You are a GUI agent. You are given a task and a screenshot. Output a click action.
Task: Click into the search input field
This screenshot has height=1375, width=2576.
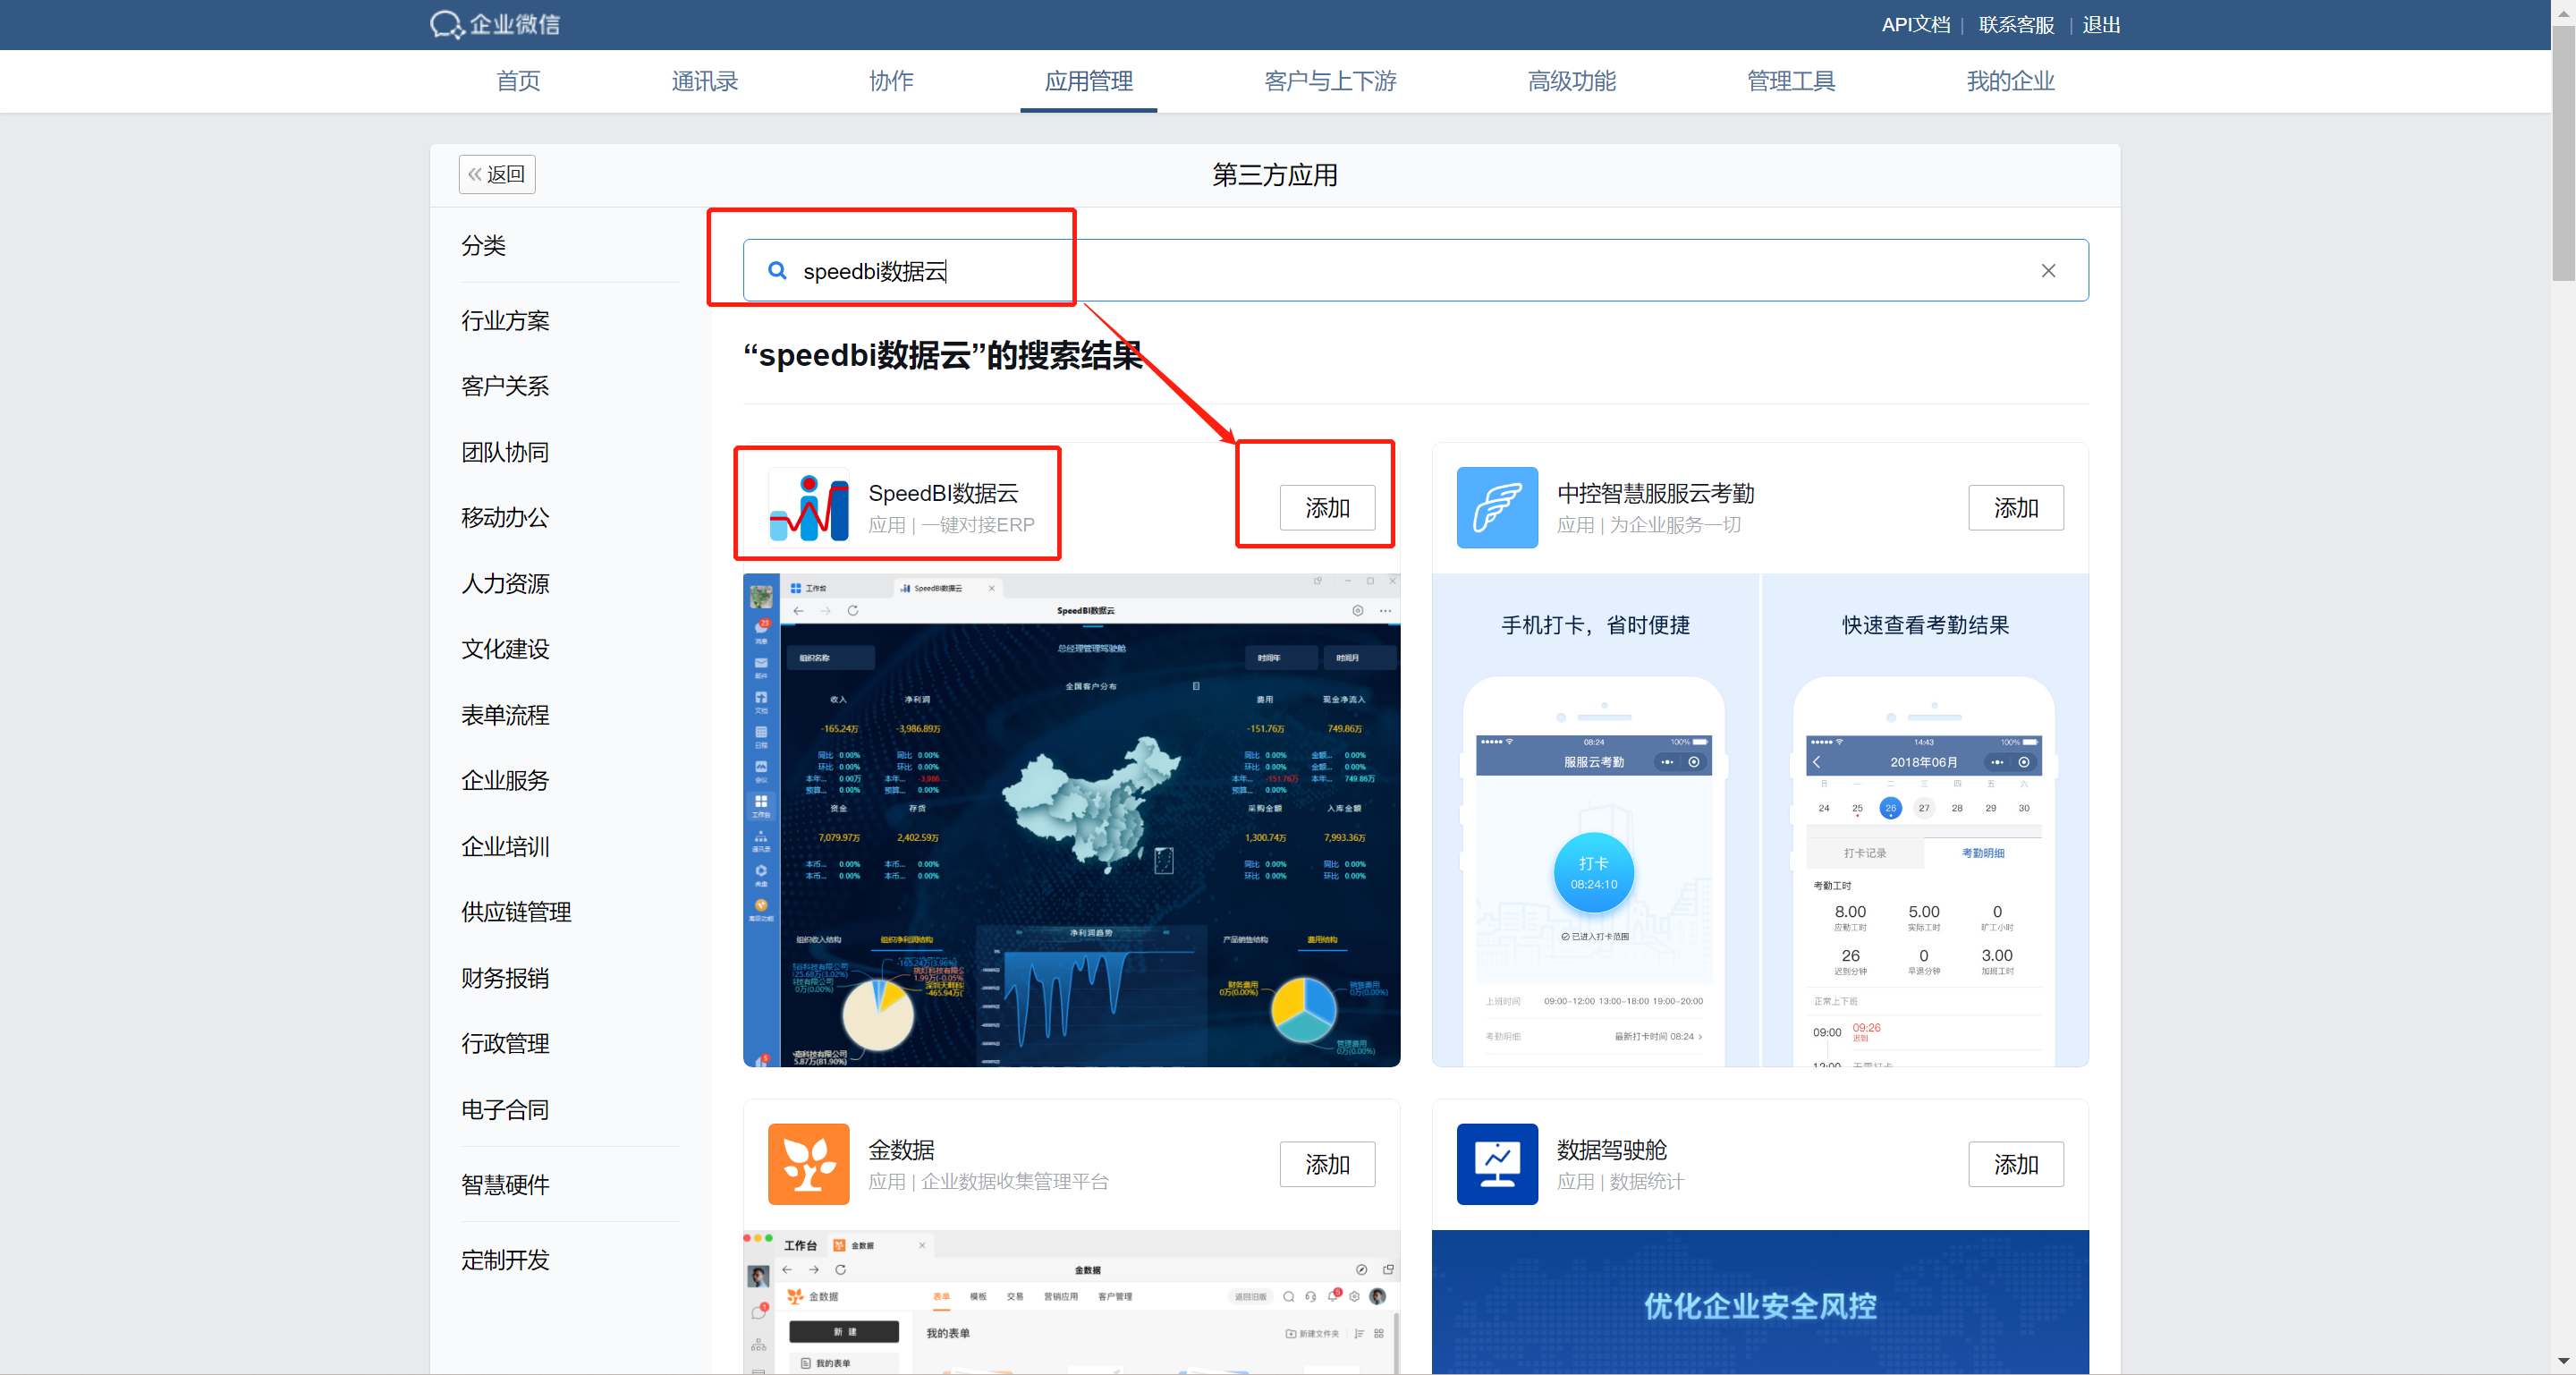[1415, 270]
